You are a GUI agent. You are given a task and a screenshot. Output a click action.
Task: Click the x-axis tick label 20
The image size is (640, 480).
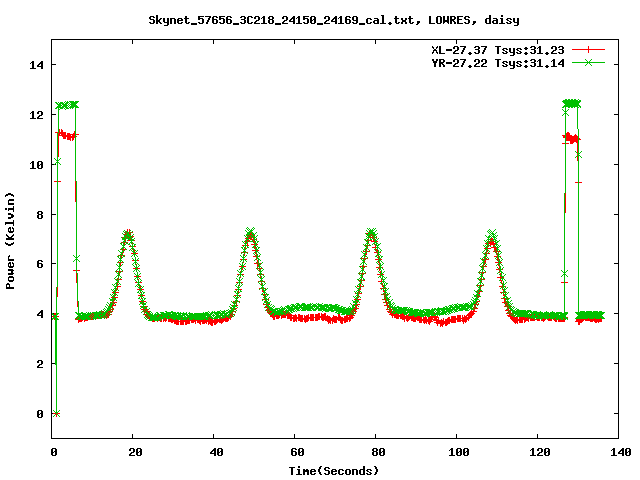136,452
